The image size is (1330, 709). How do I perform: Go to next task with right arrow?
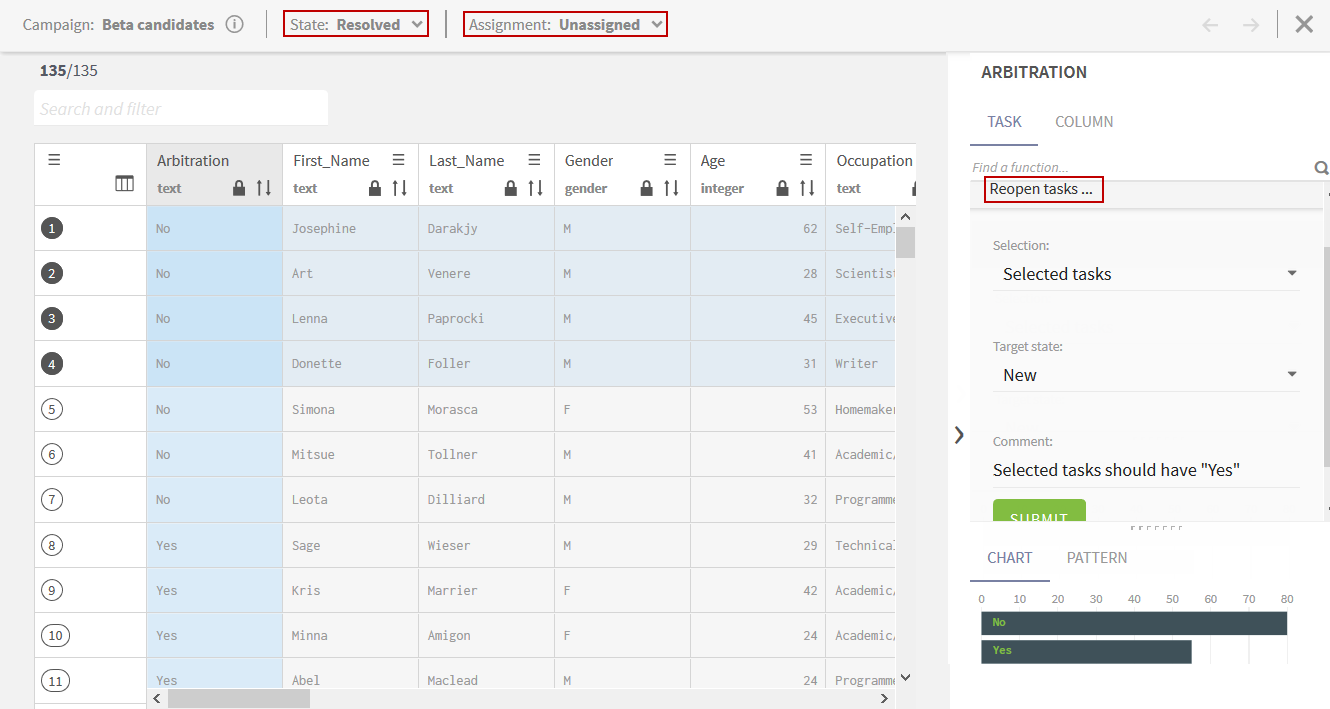pos(1250,25)
